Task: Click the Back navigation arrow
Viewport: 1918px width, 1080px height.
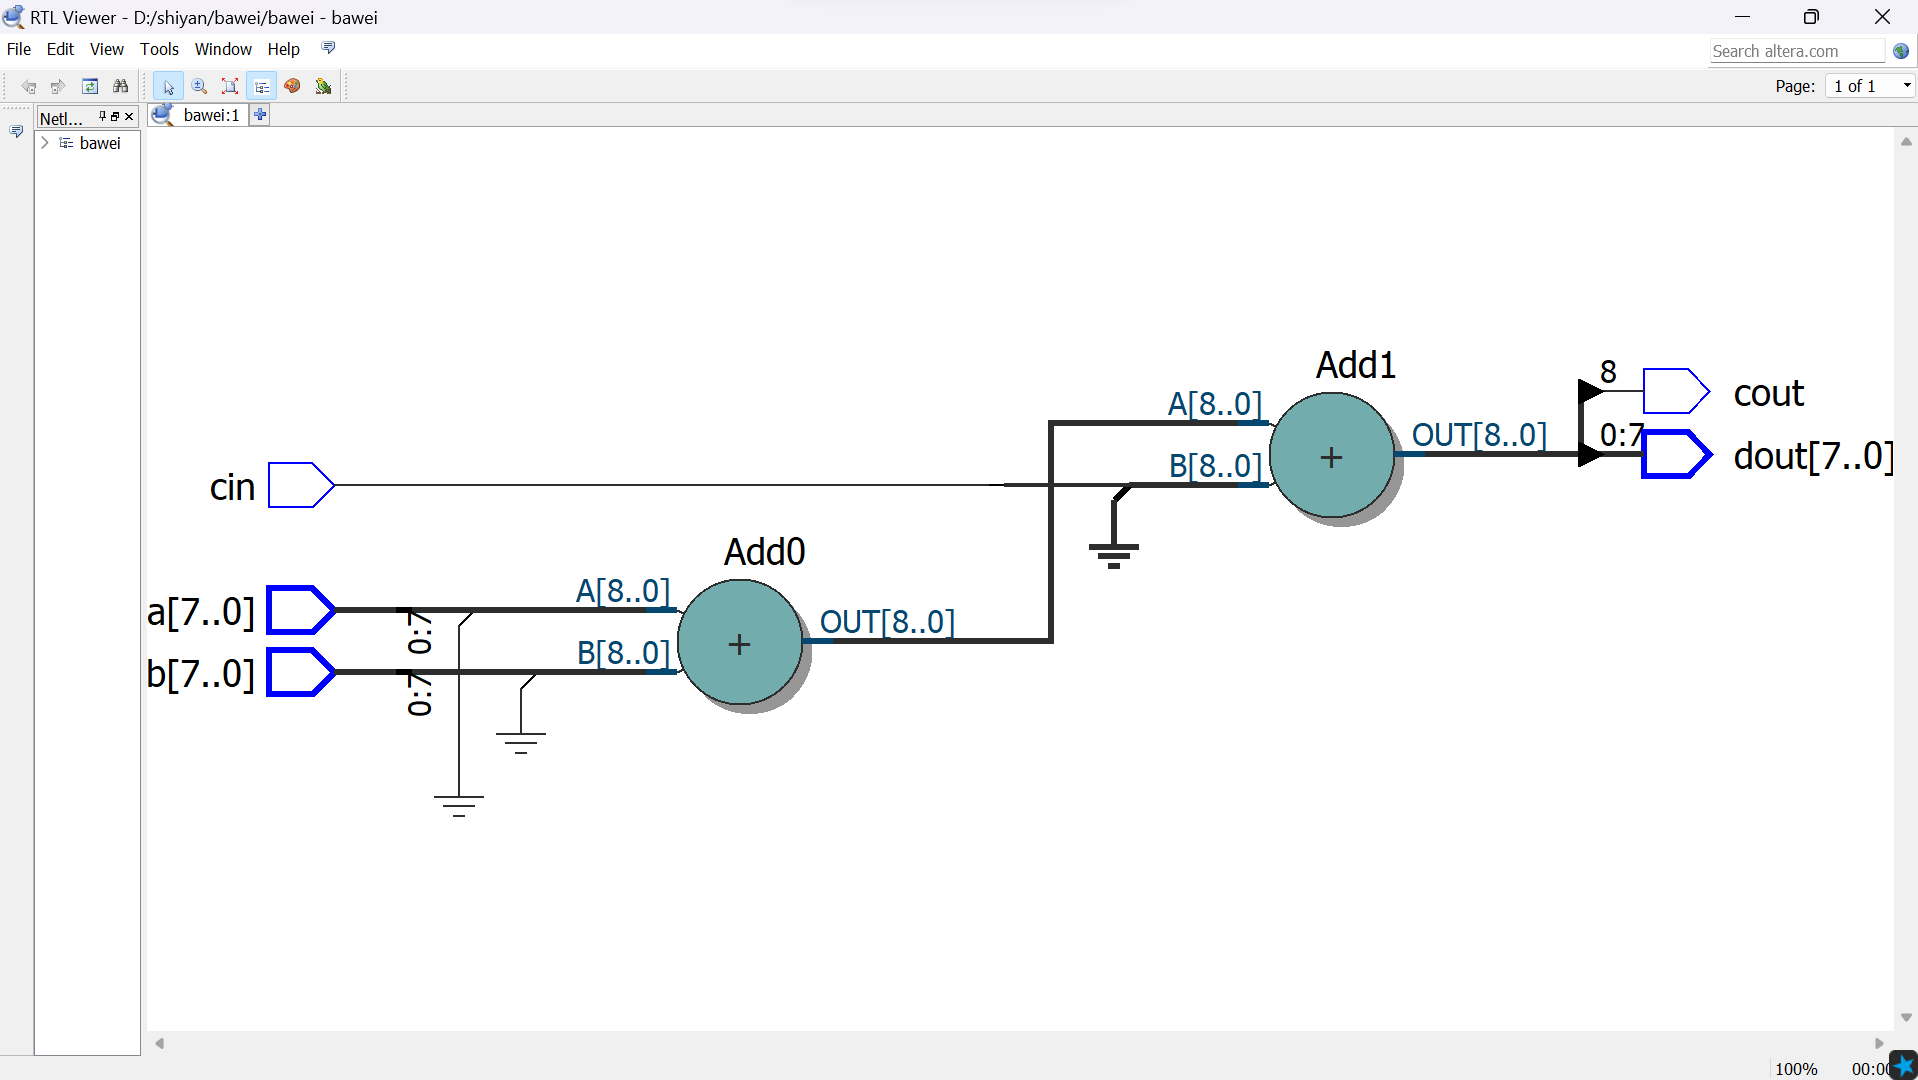Action: click(x=29, y=87)
